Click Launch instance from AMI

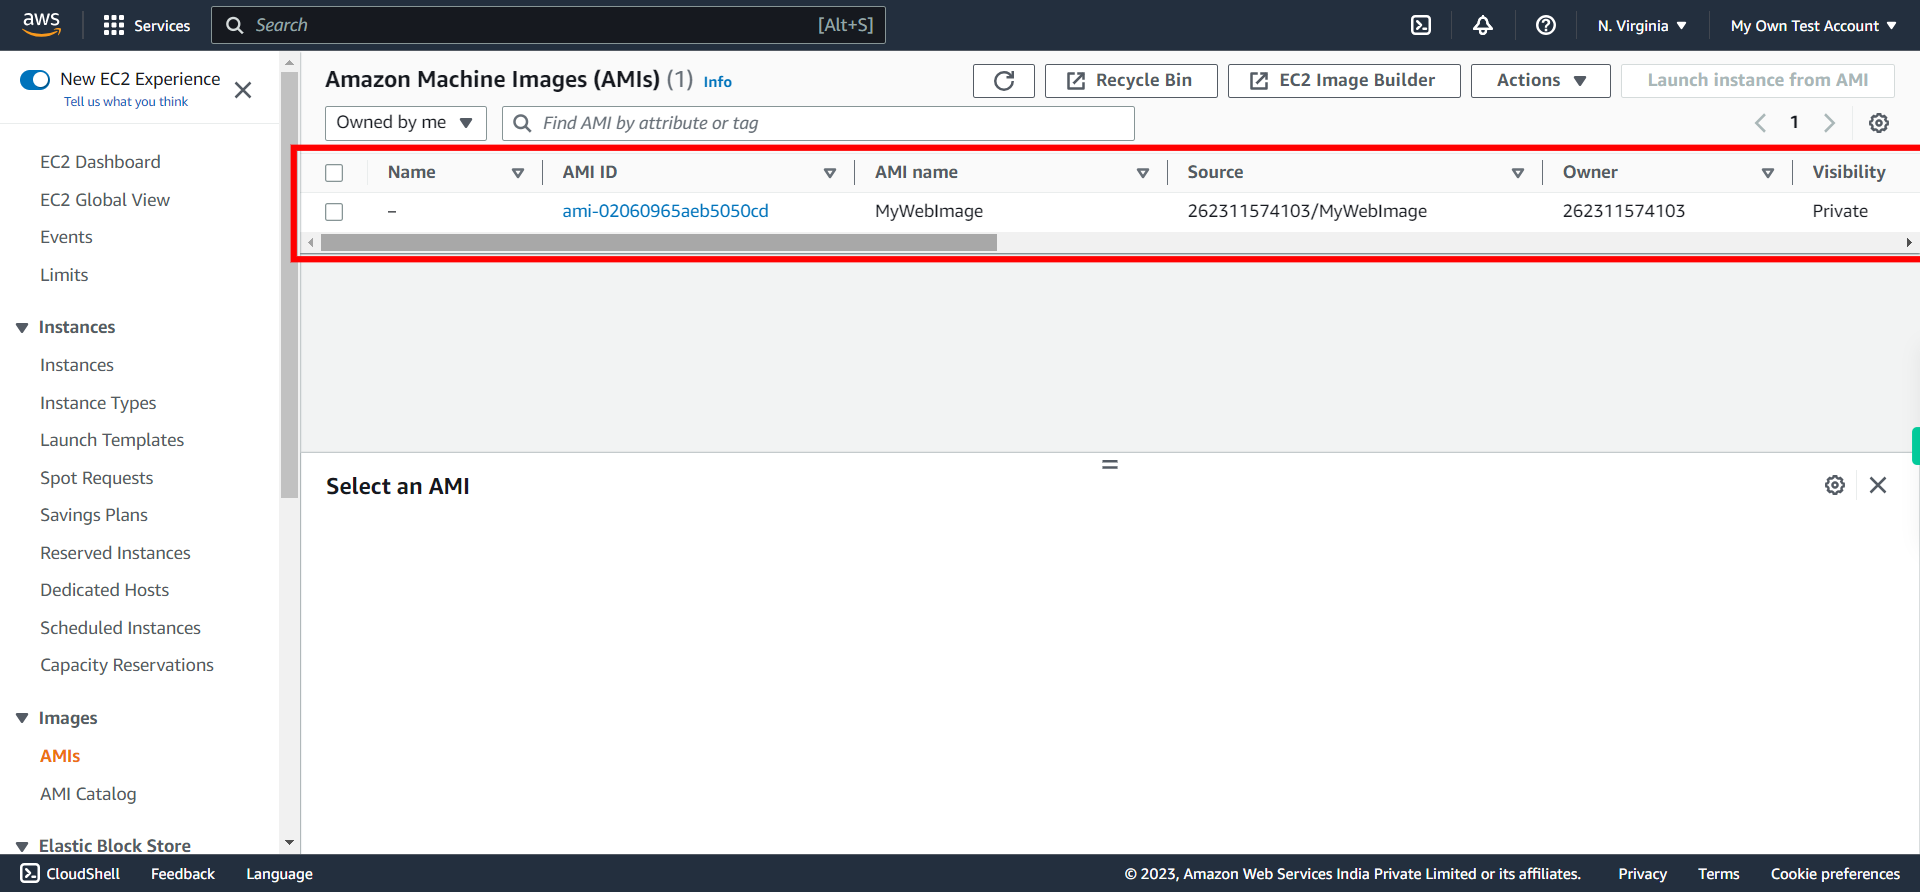click(x=1757, y=81)
